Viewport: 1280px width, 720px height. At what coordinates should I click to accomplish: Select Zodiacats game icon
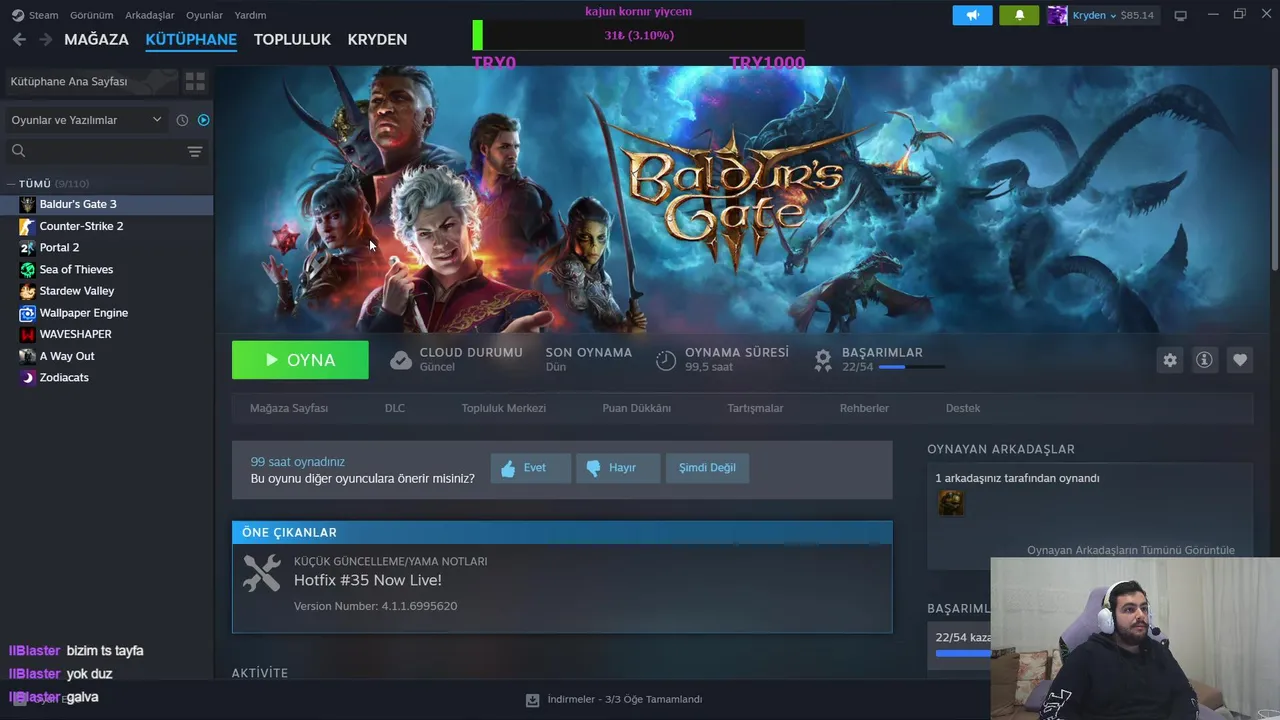[27, 377]
